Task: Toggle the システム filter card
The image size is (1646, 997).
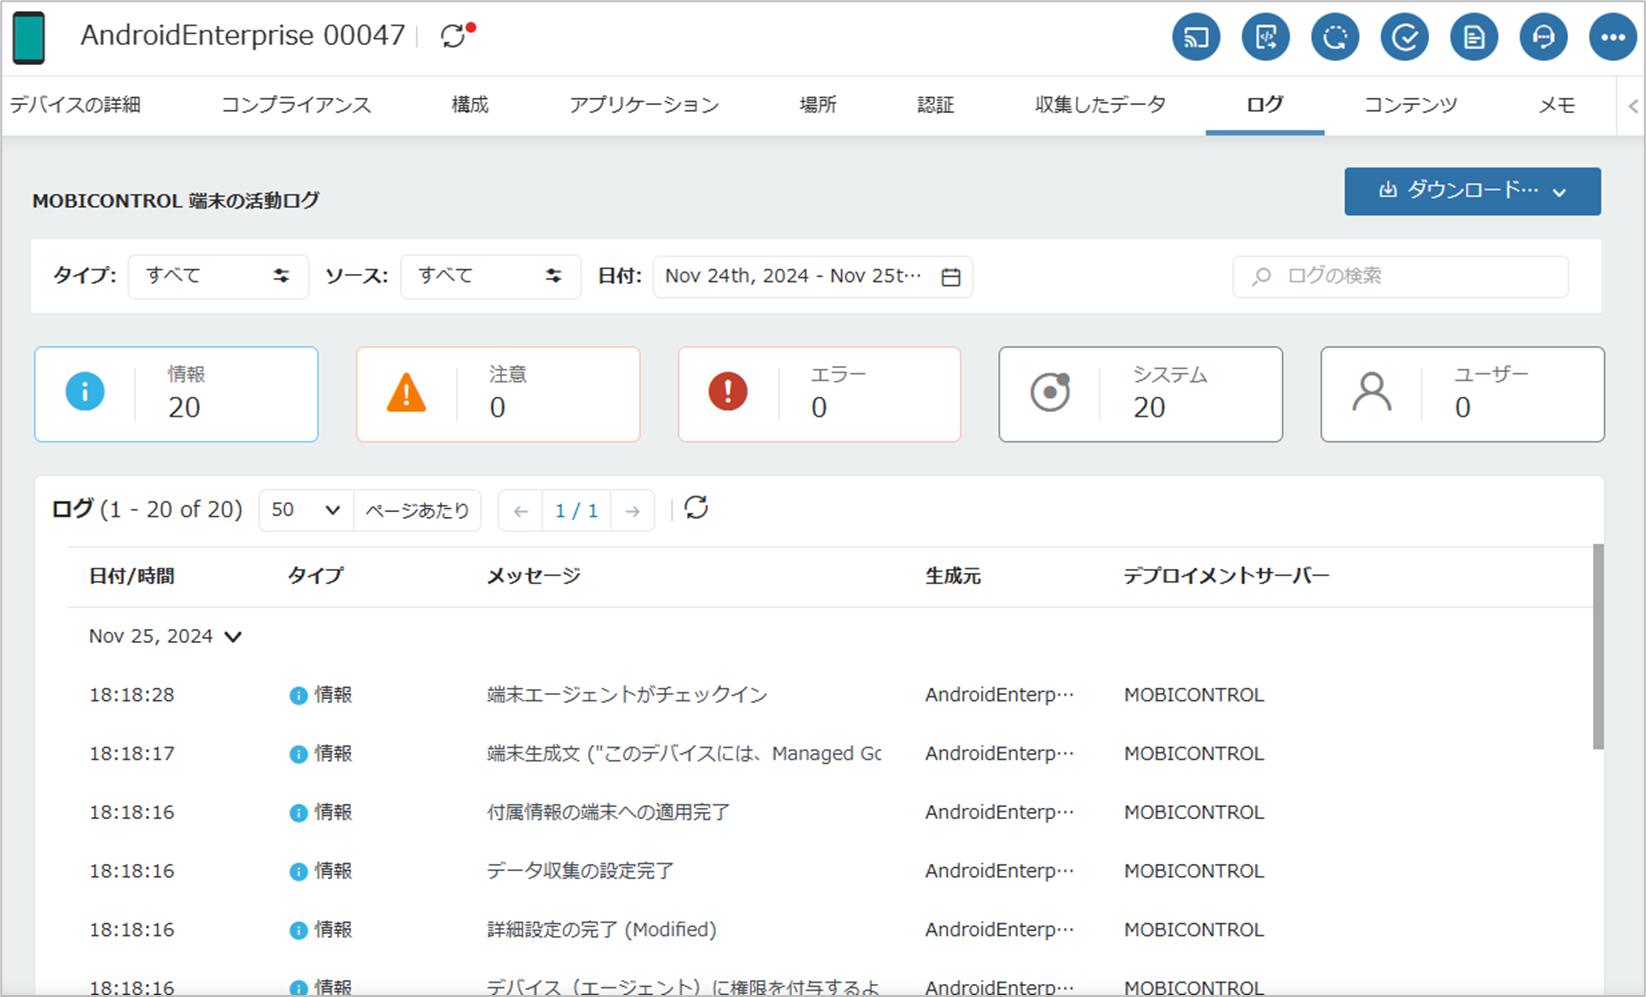Action: 1141,394
